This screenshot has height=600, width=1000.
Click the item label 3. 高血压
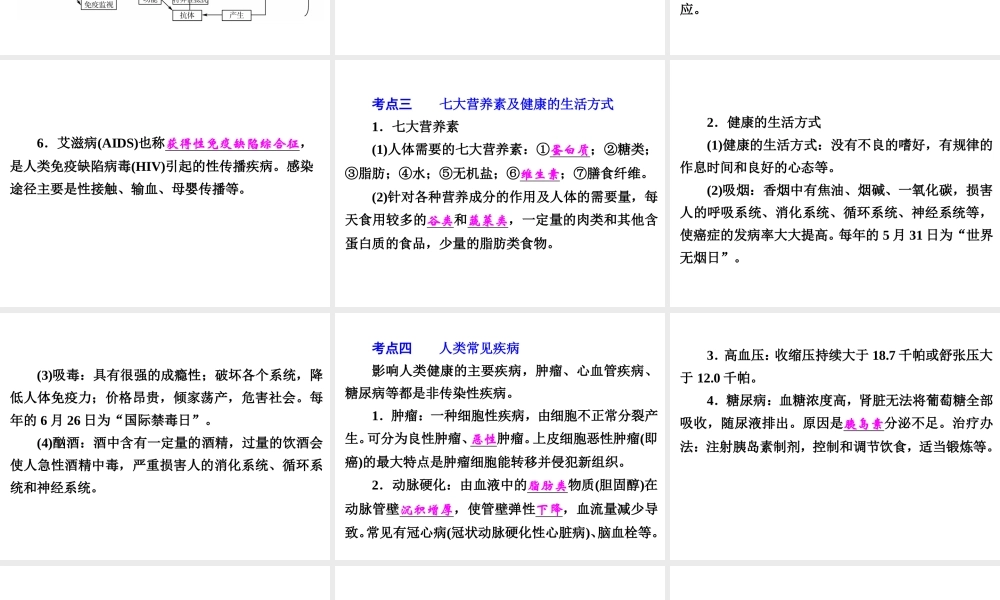[737, 355]
